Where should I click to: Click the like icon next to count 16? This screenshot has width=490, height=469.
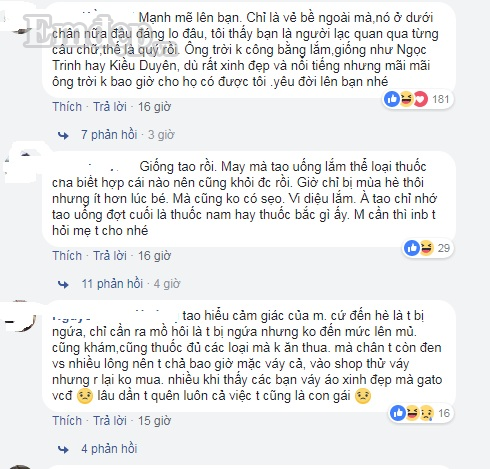(398, 413)
